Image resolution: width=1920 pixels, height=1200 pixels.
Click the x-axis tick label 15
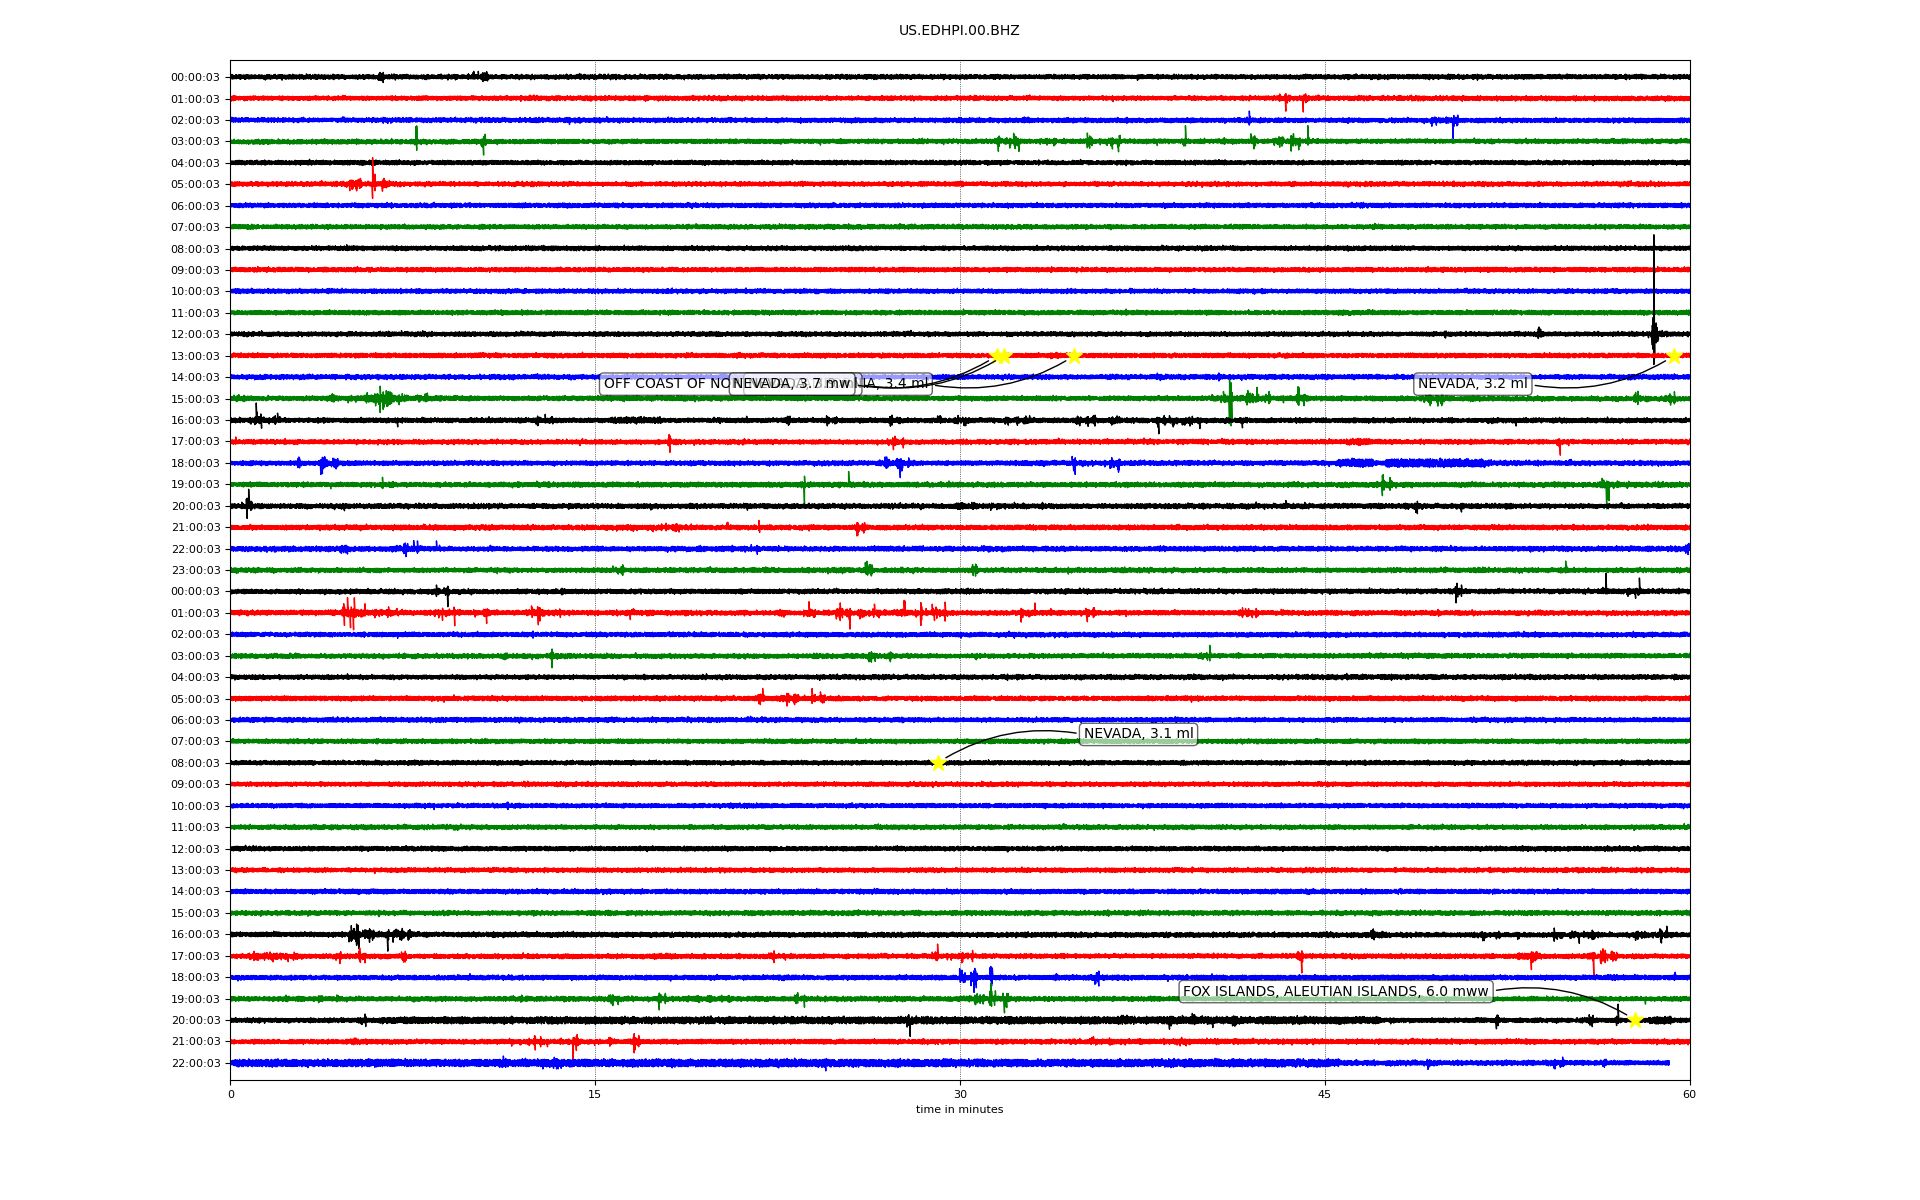pos(595,1094)
